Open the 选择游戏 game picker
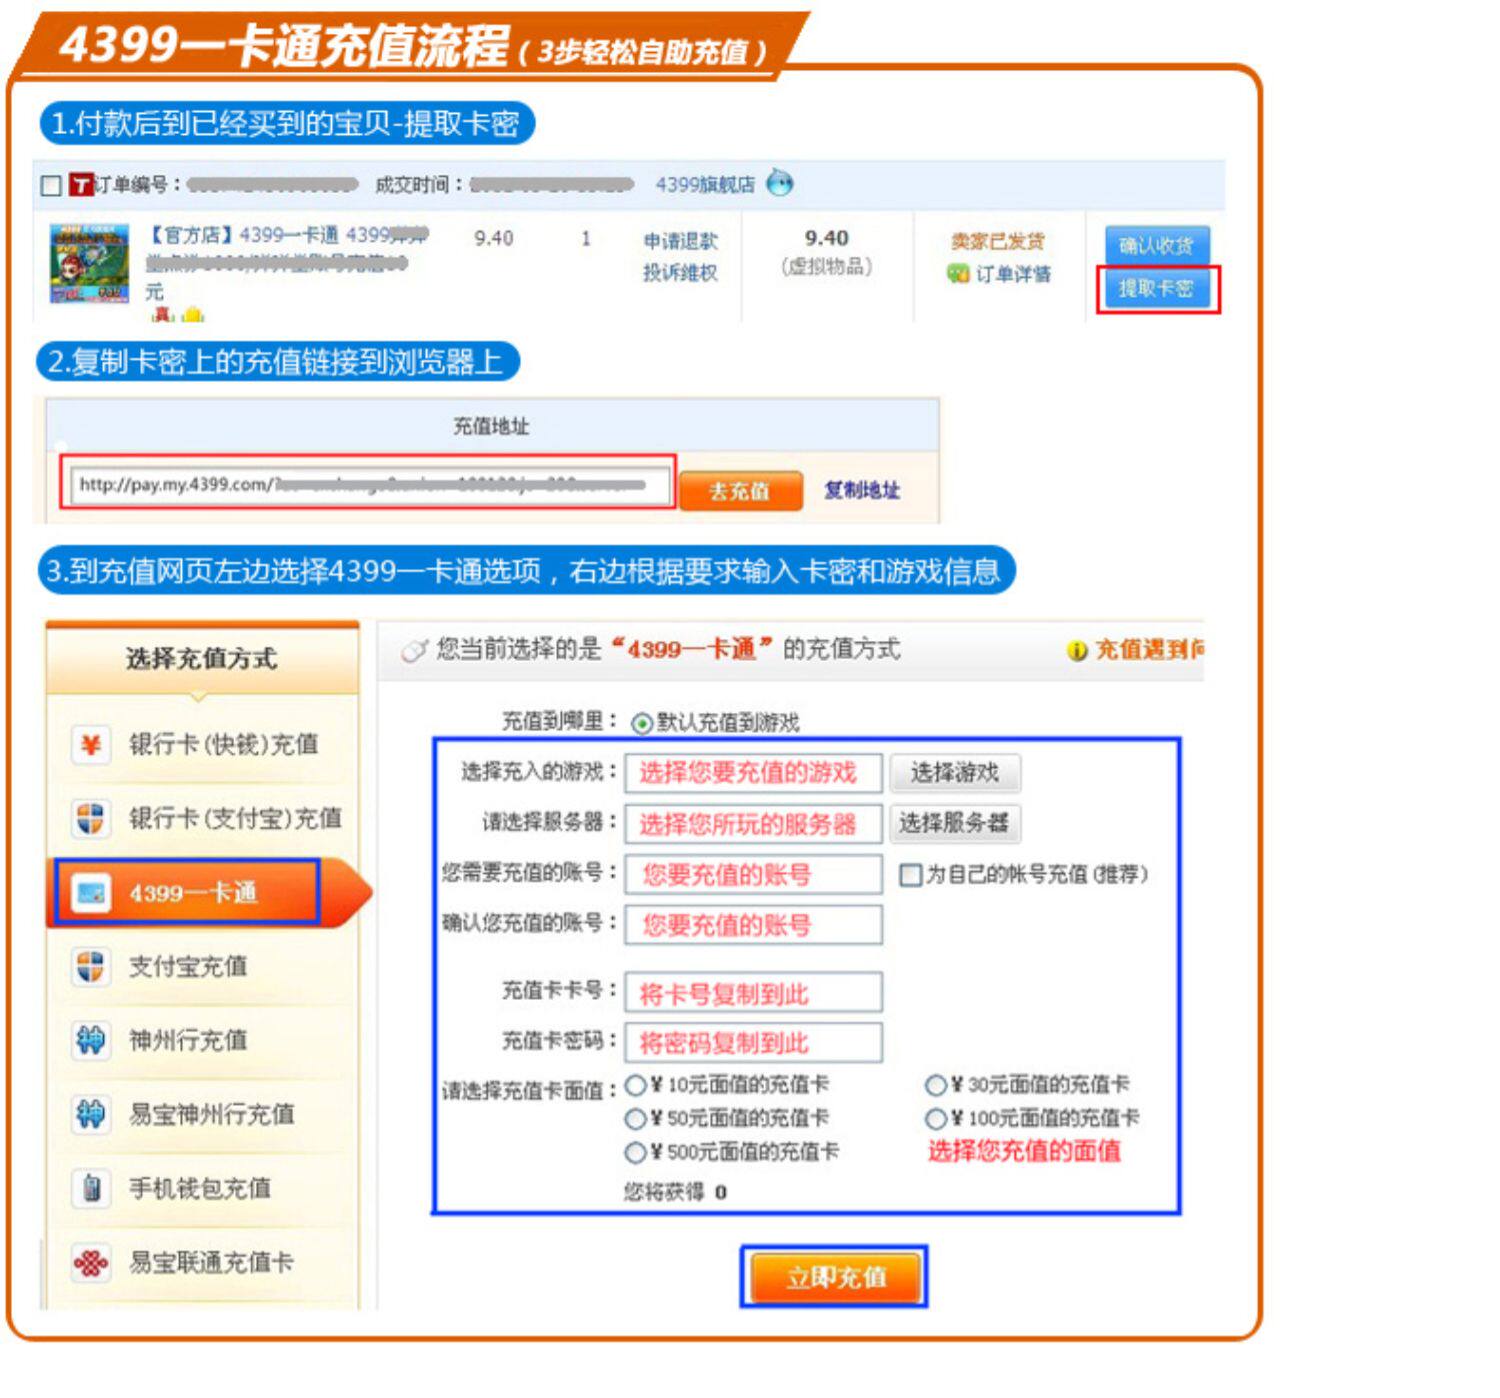The image size is (1500, 1398). 955,773
